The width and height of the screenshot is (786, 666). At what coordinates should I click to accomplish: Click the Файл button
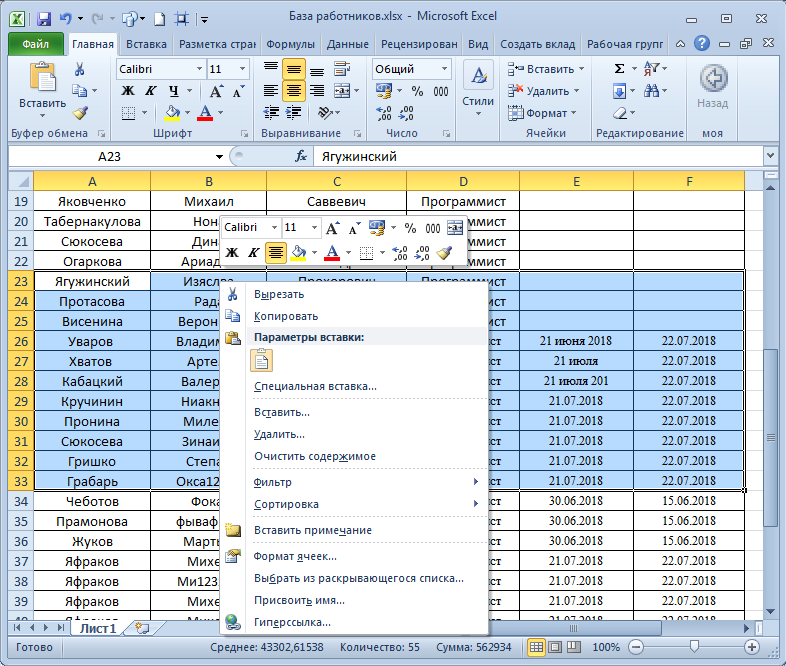point(35,44)
